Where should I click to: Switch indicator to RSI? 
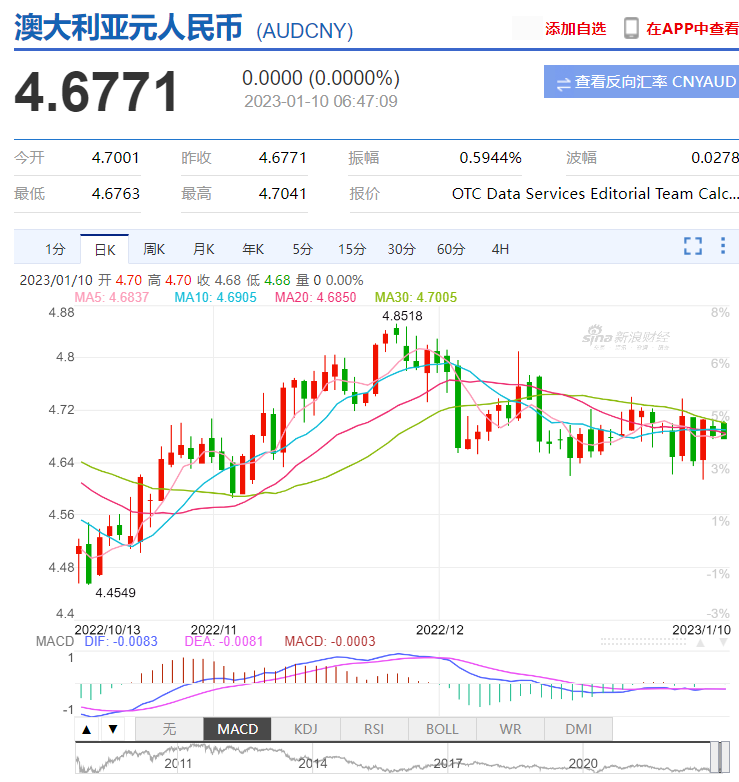[374, 730]
